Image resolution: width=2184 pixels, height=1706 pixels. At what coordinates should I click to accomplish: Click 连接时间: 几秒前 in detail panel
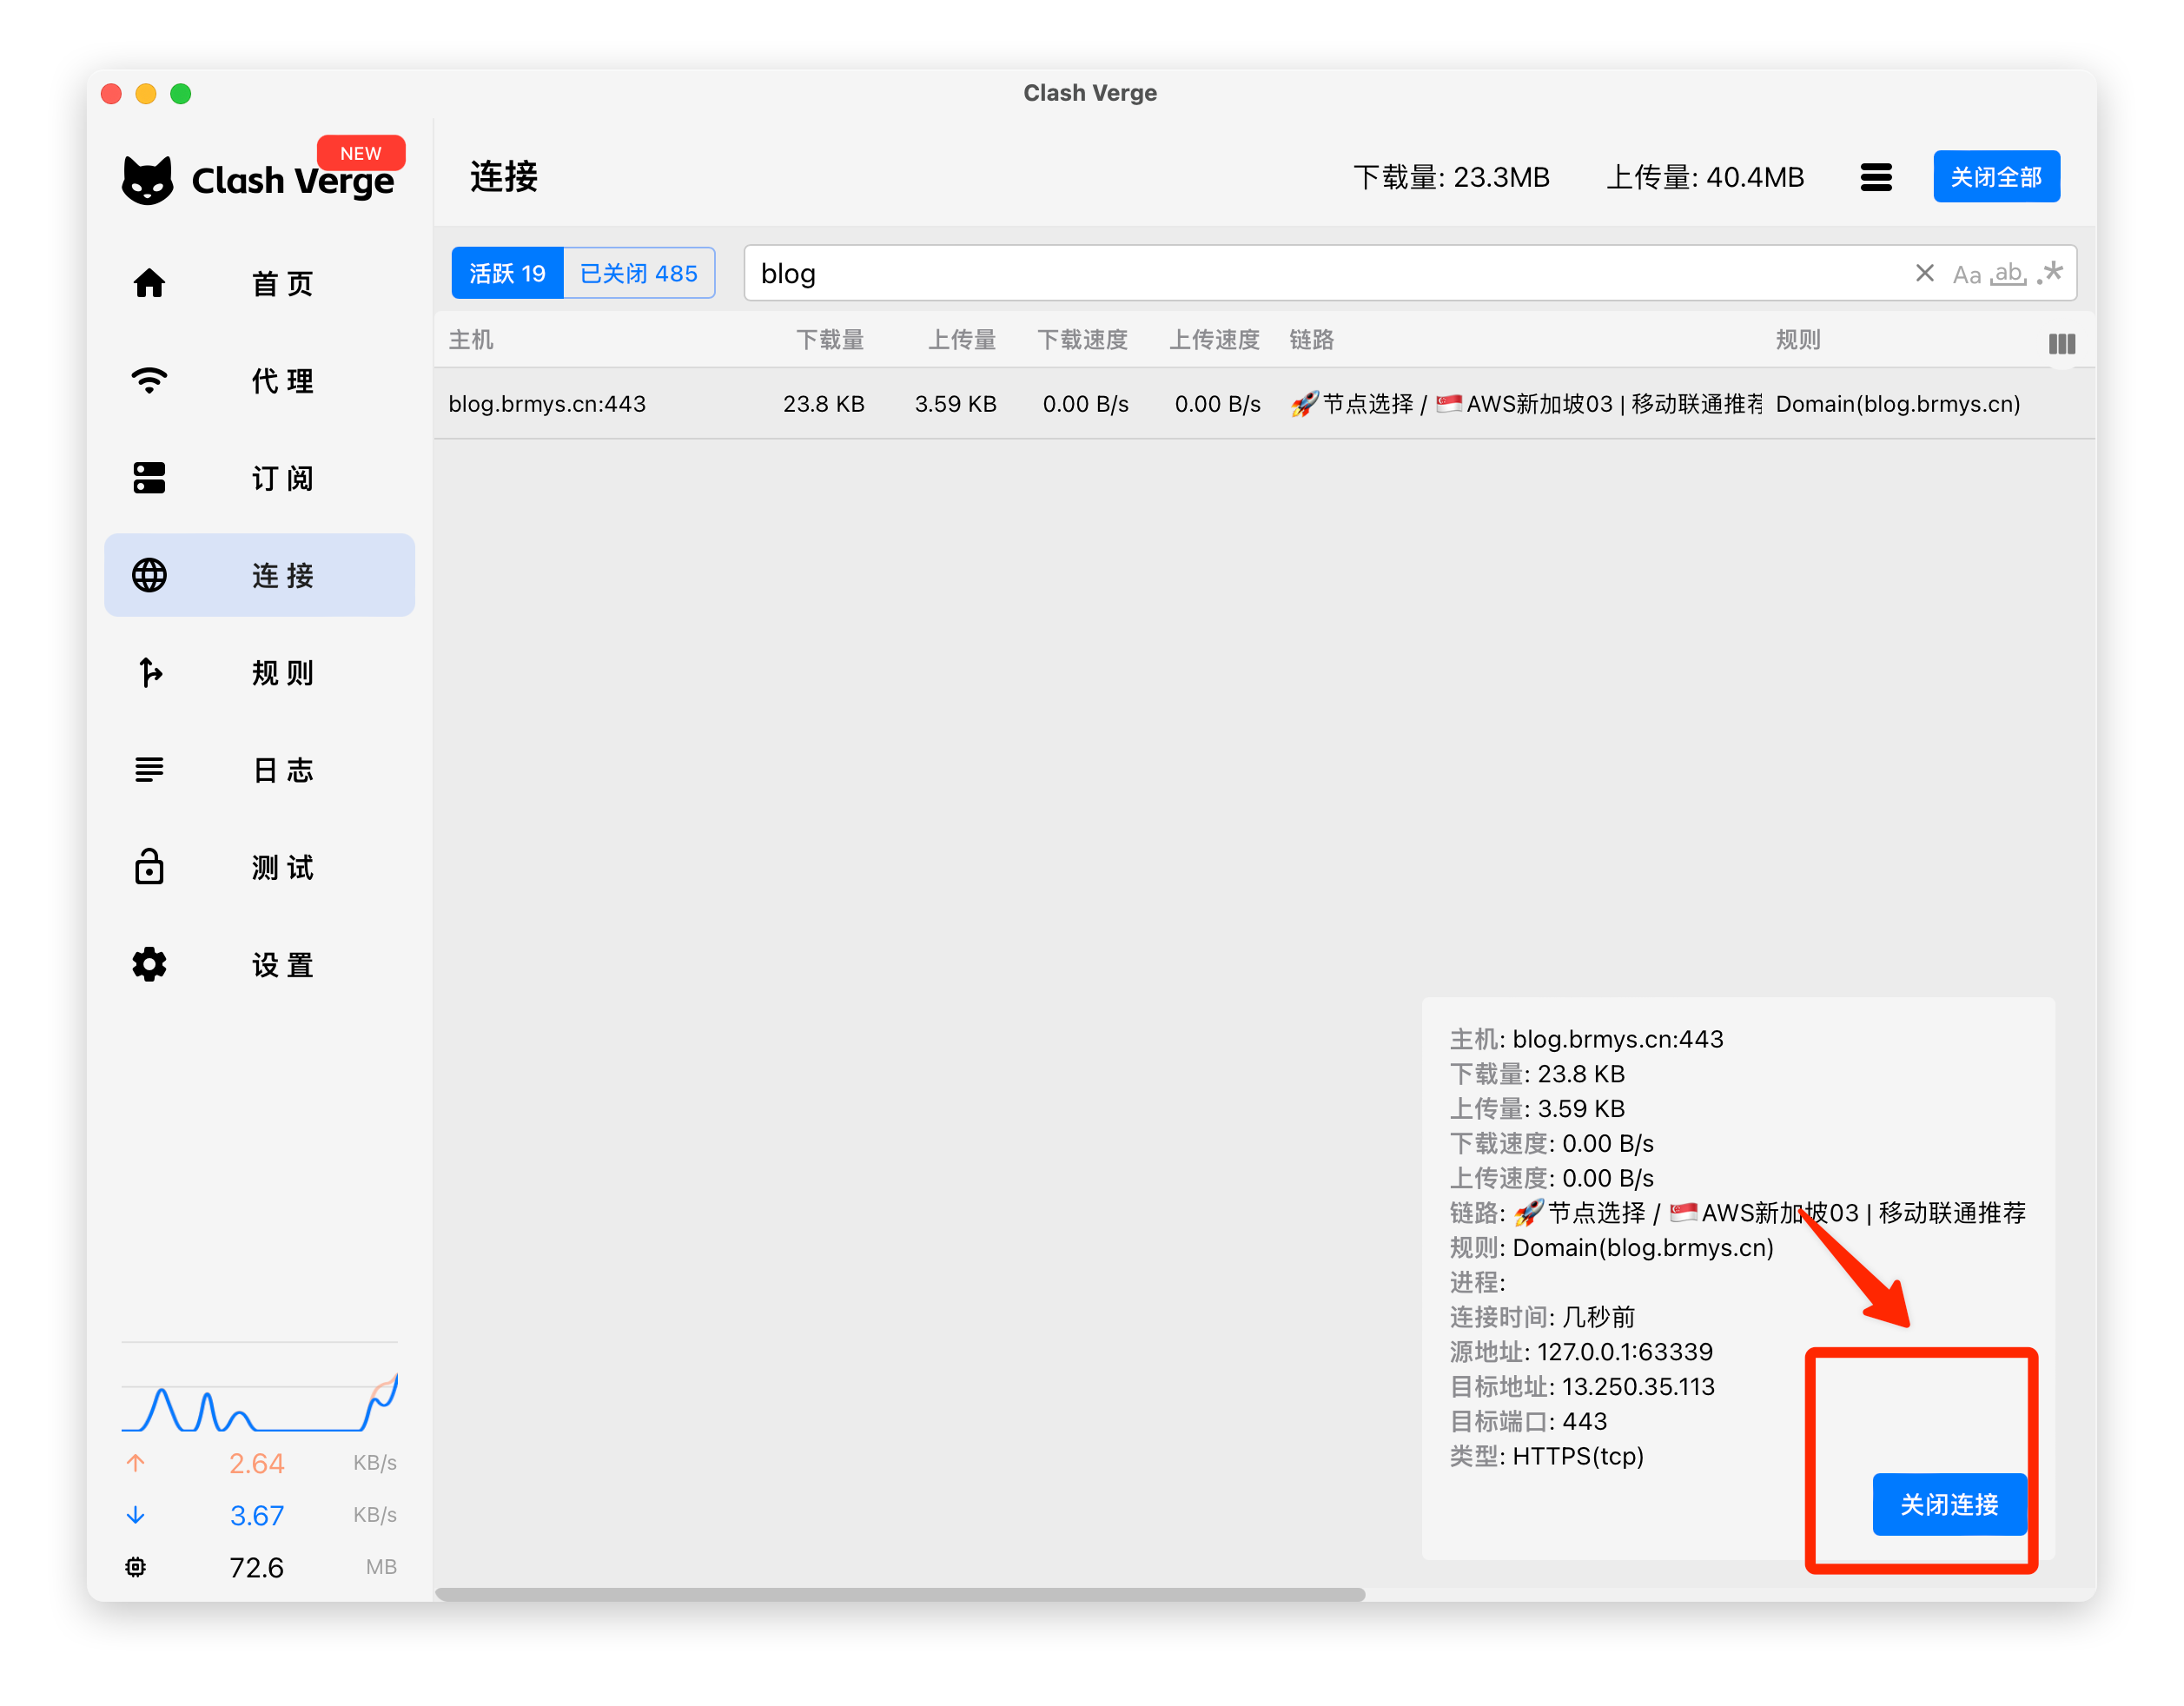click(1542, 1317)
